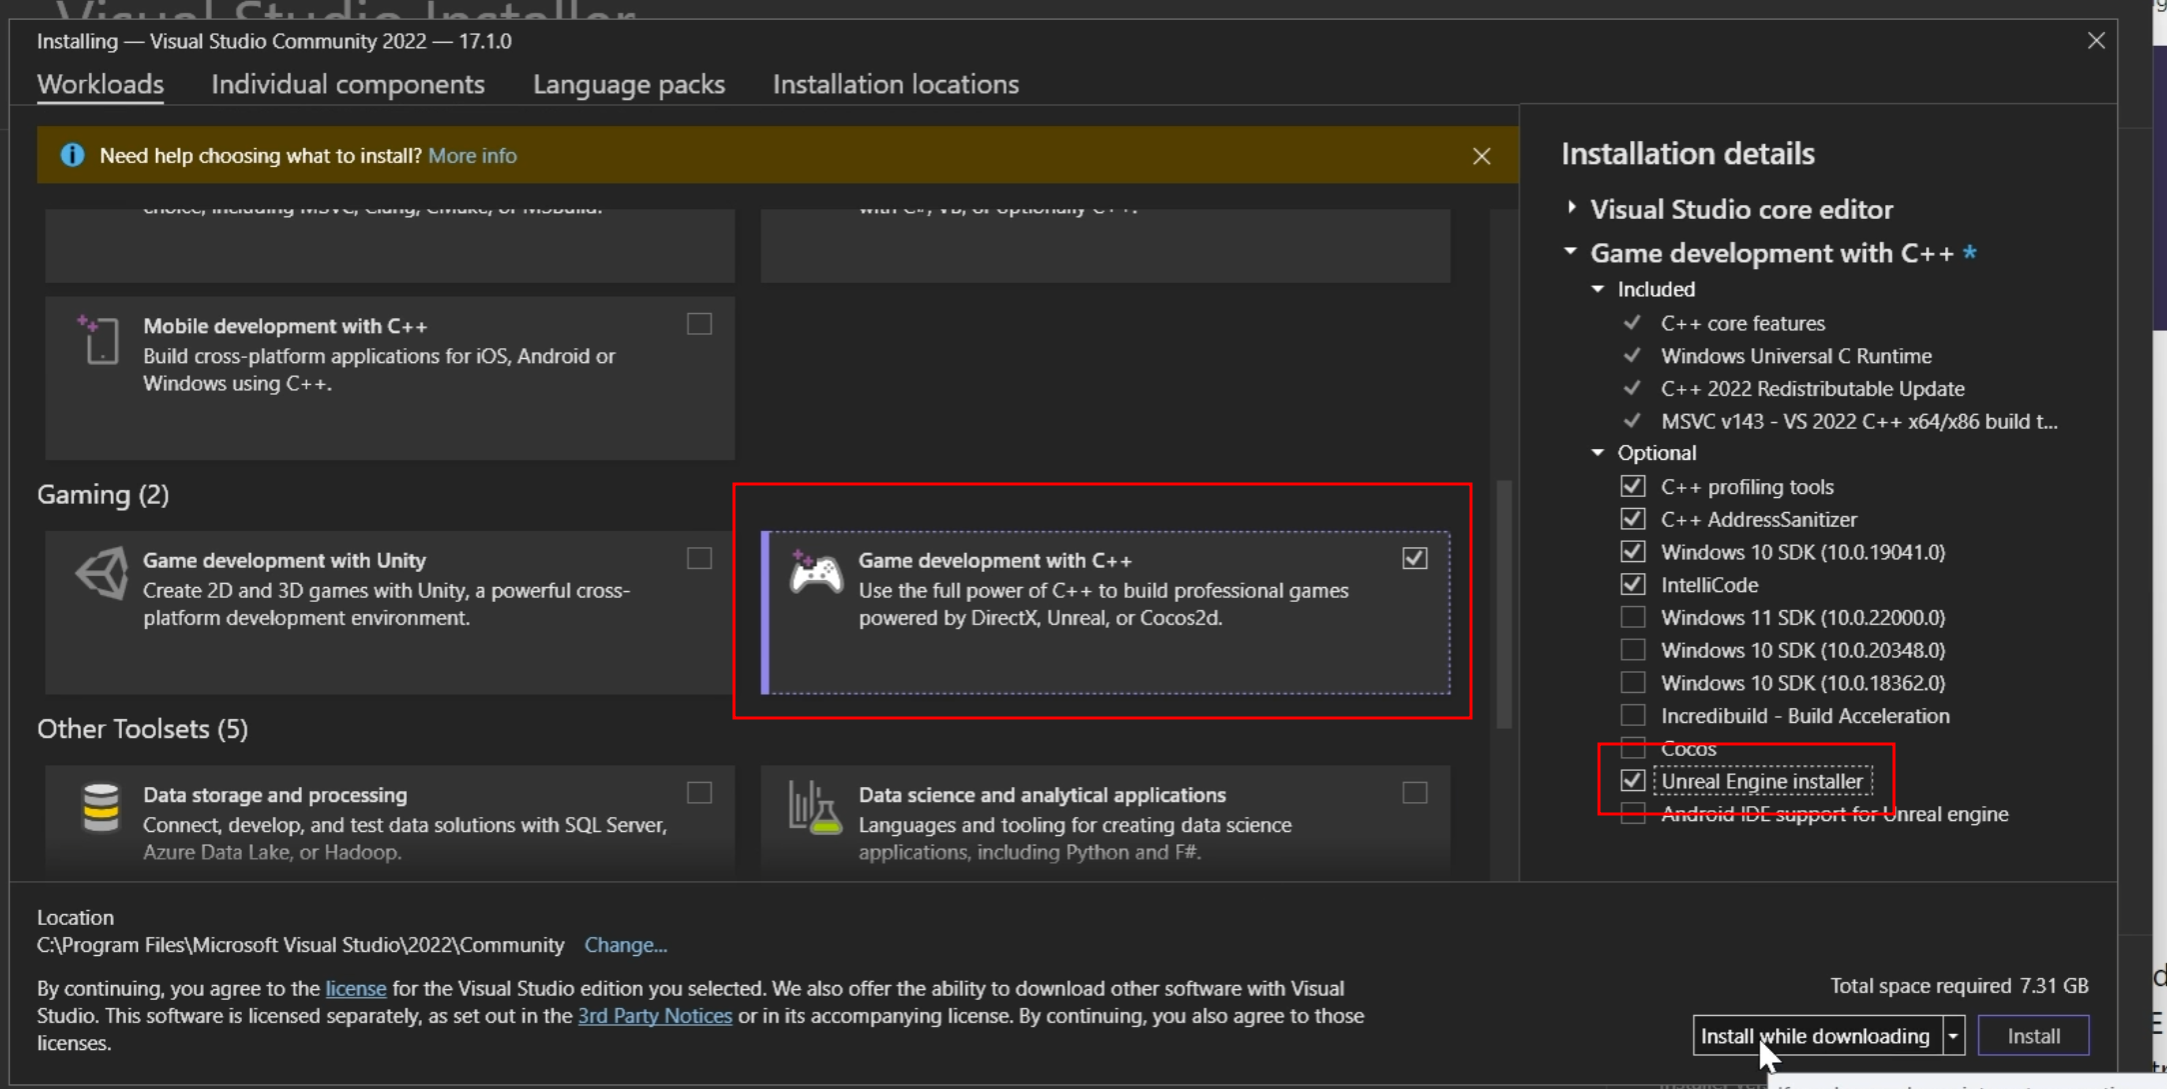Open the Language packs tab
The width and height of the screenshot is (2167, 1089).
628,84
